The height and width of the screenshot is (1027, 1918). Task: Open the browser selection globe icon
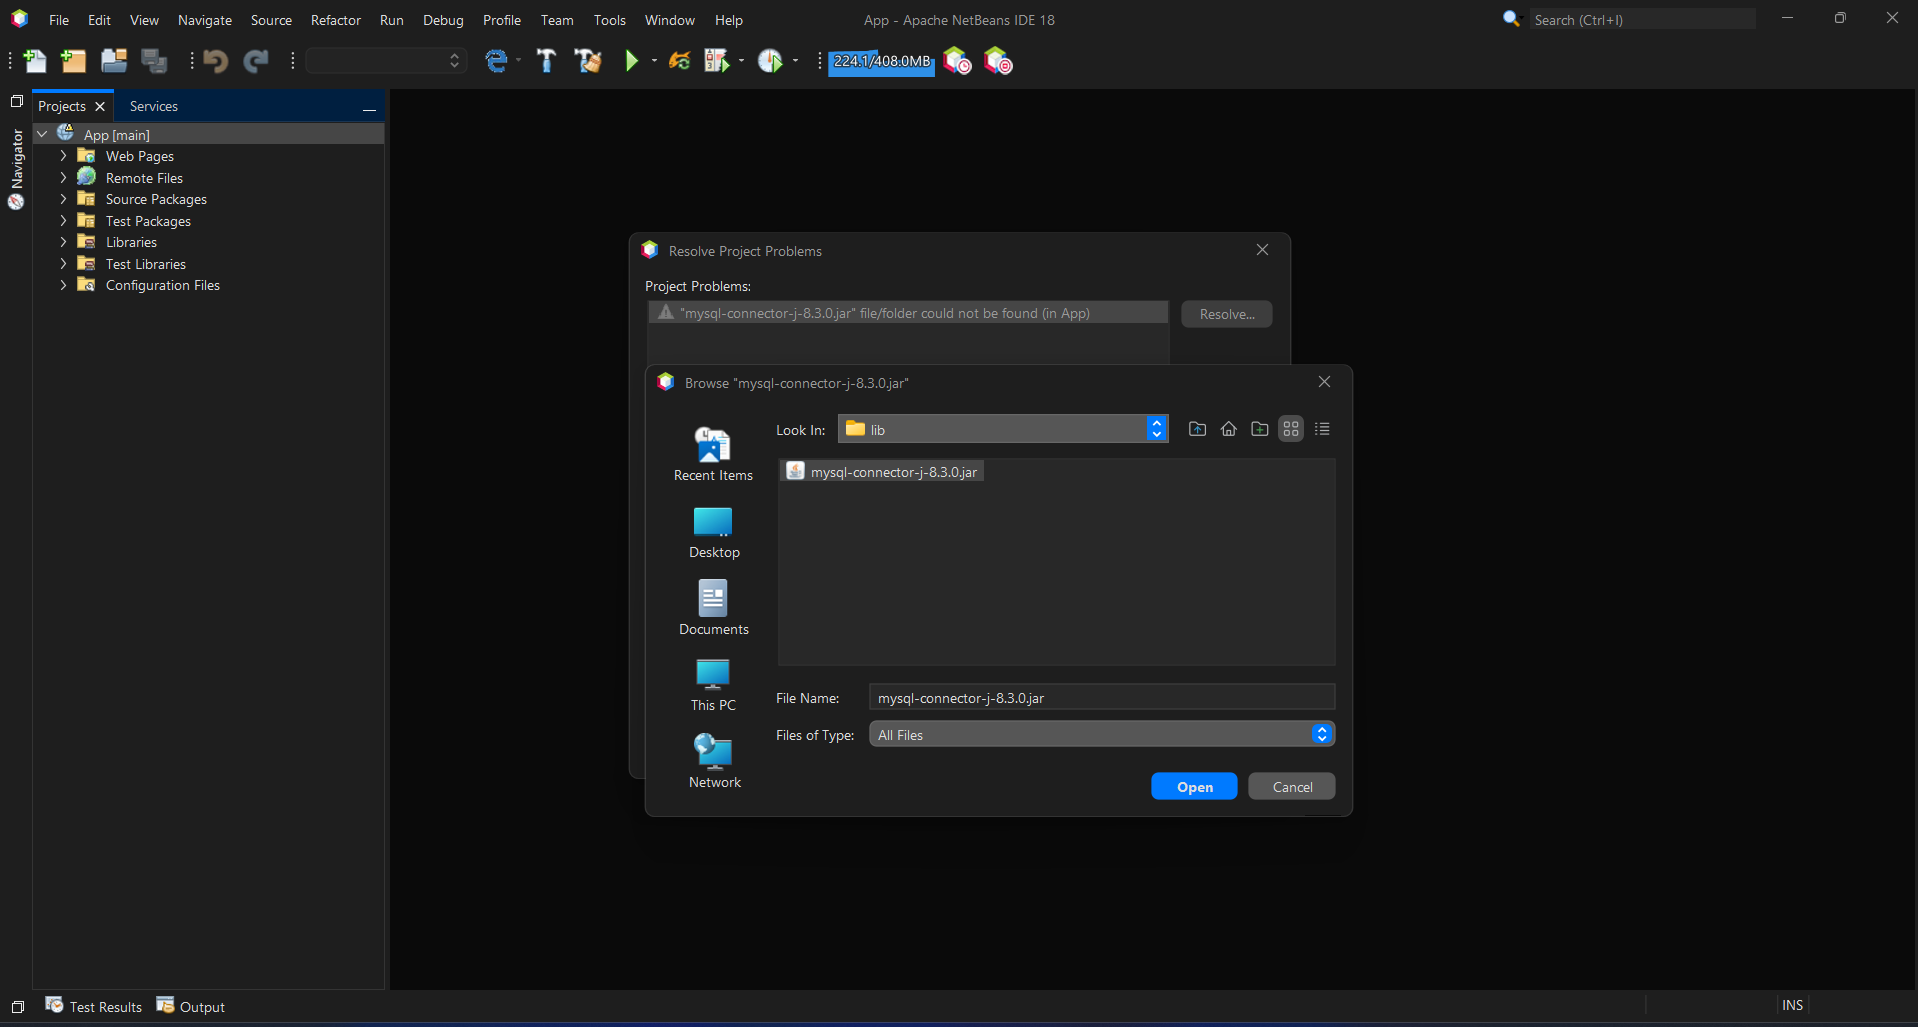tap(496, 61)
